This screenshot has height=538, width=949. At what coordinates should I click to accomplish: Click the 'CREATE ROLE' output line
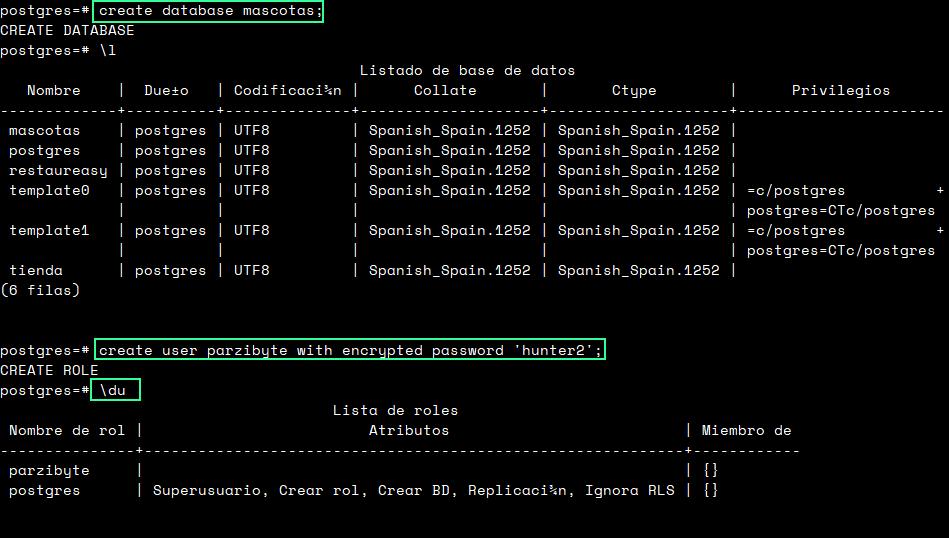(x=49, y=371)
